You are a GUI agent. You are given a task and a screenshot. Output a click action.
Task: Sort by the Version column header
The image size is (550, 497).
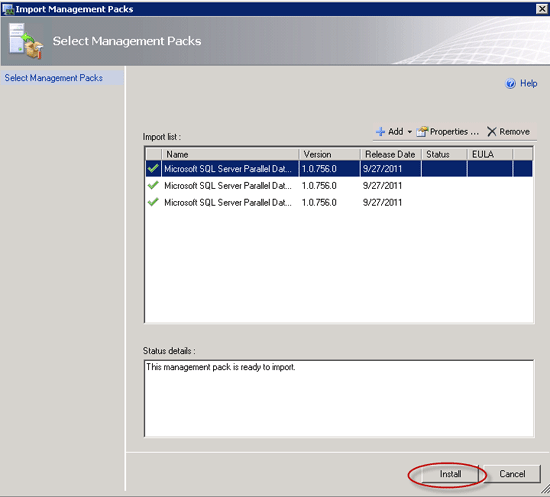pyautogui.click(x=329, y=154)
